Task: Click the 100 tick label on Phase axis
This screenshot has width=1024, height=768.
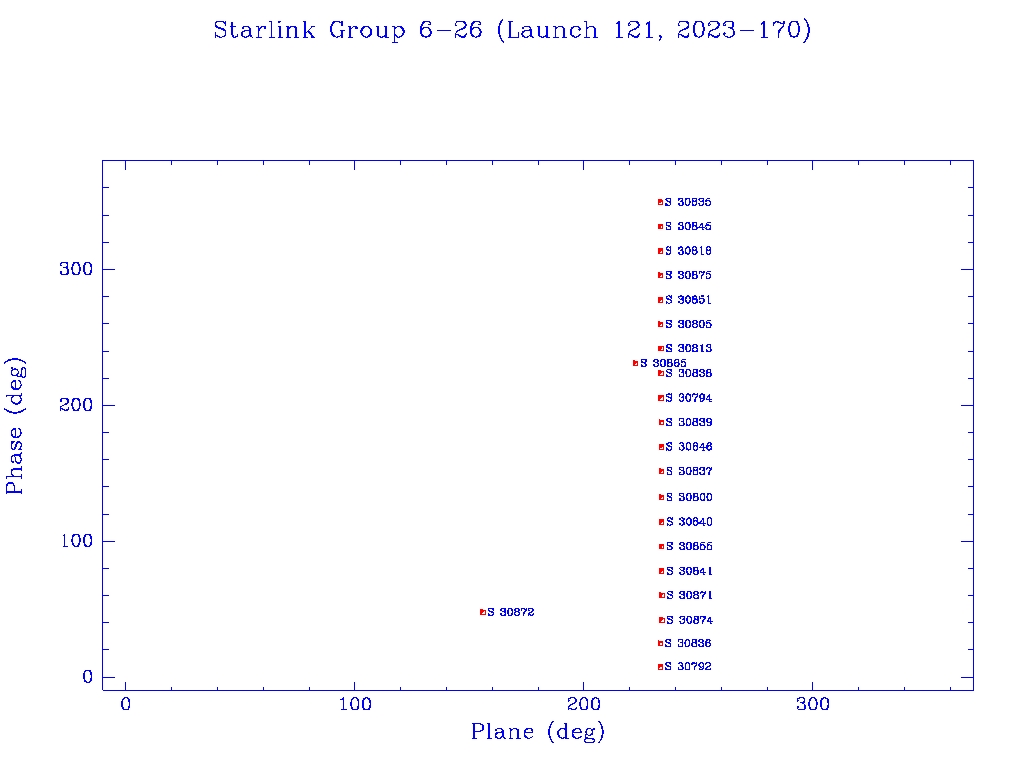Action: [76, 541]
